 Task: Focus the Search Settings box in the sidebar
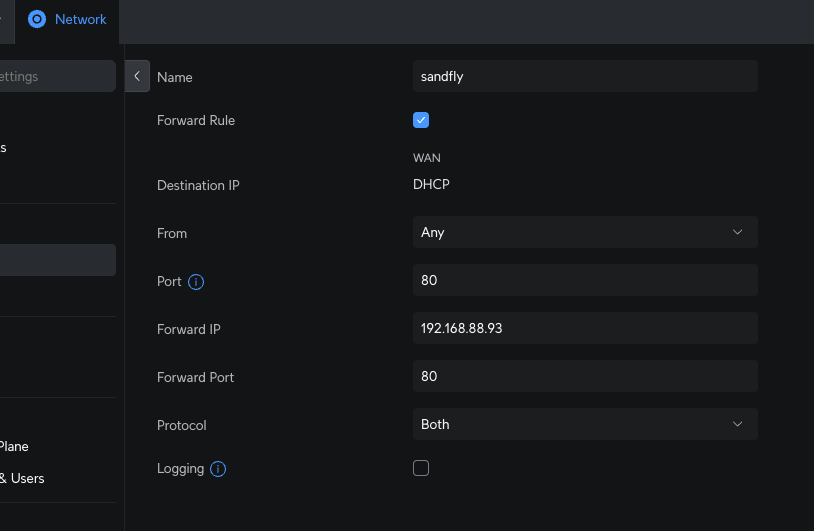tap(57, 76)
